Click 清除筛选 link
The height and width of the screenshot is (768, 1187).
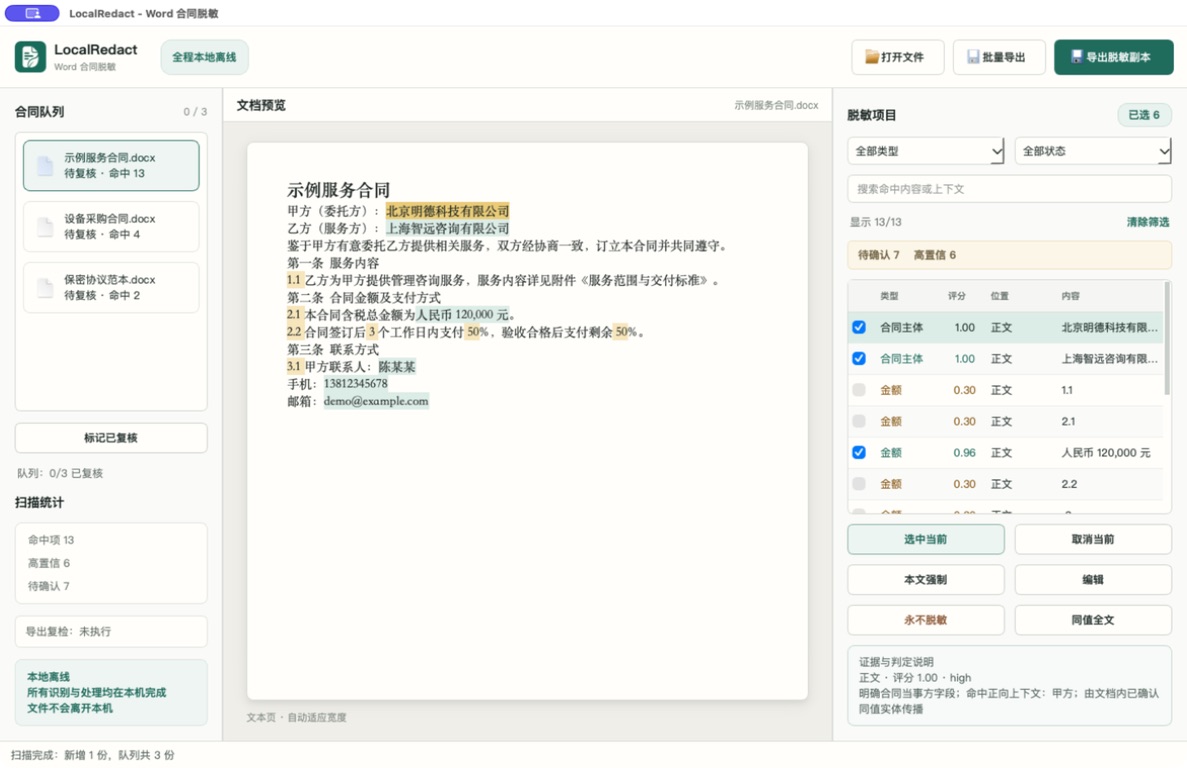[x=1148, y=222]
